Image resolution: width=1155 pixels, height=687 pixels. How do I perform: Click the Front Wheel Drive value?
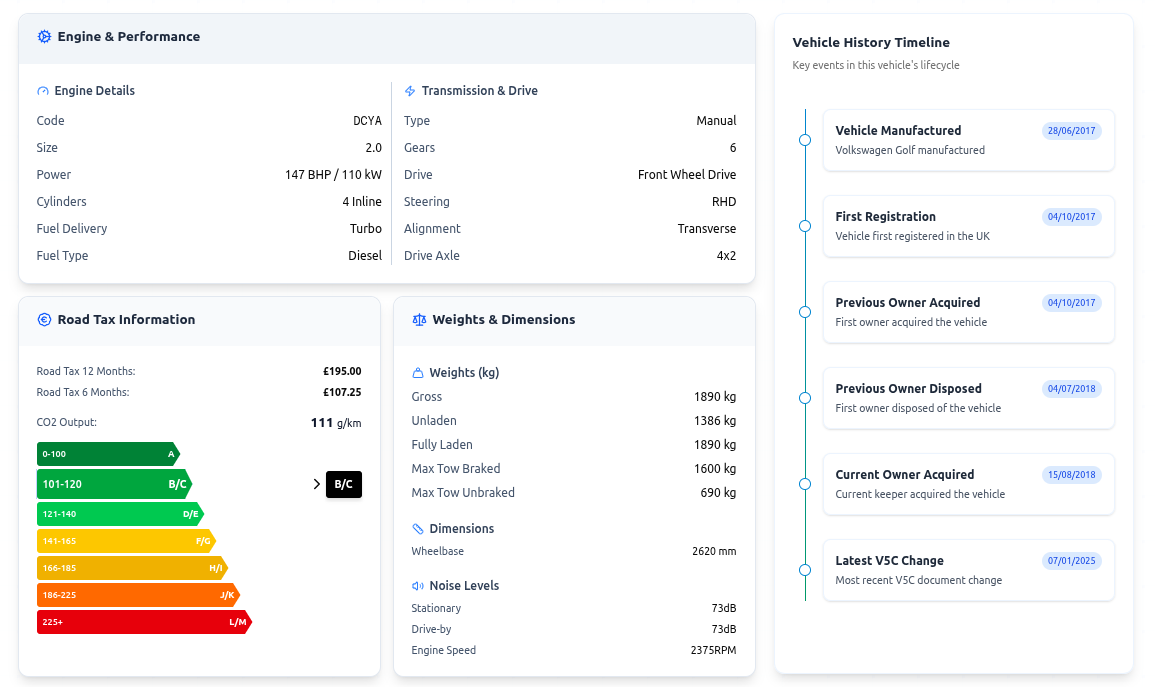687,175
